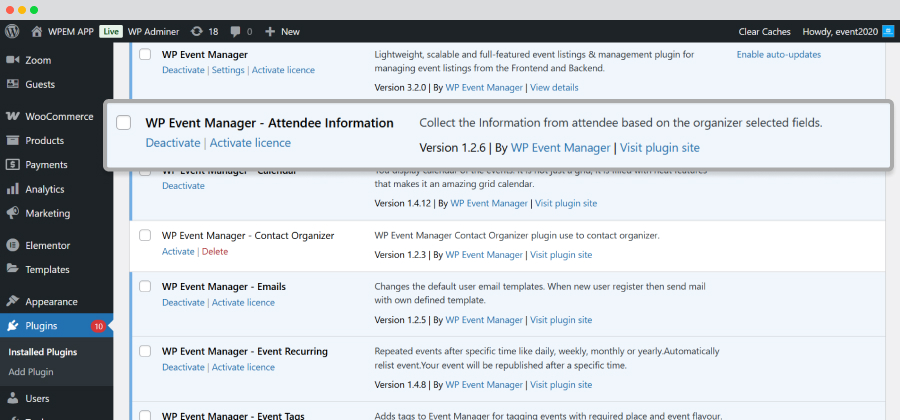Click the Products box icon
Screen dimensions: 900x420
point(13,140)
